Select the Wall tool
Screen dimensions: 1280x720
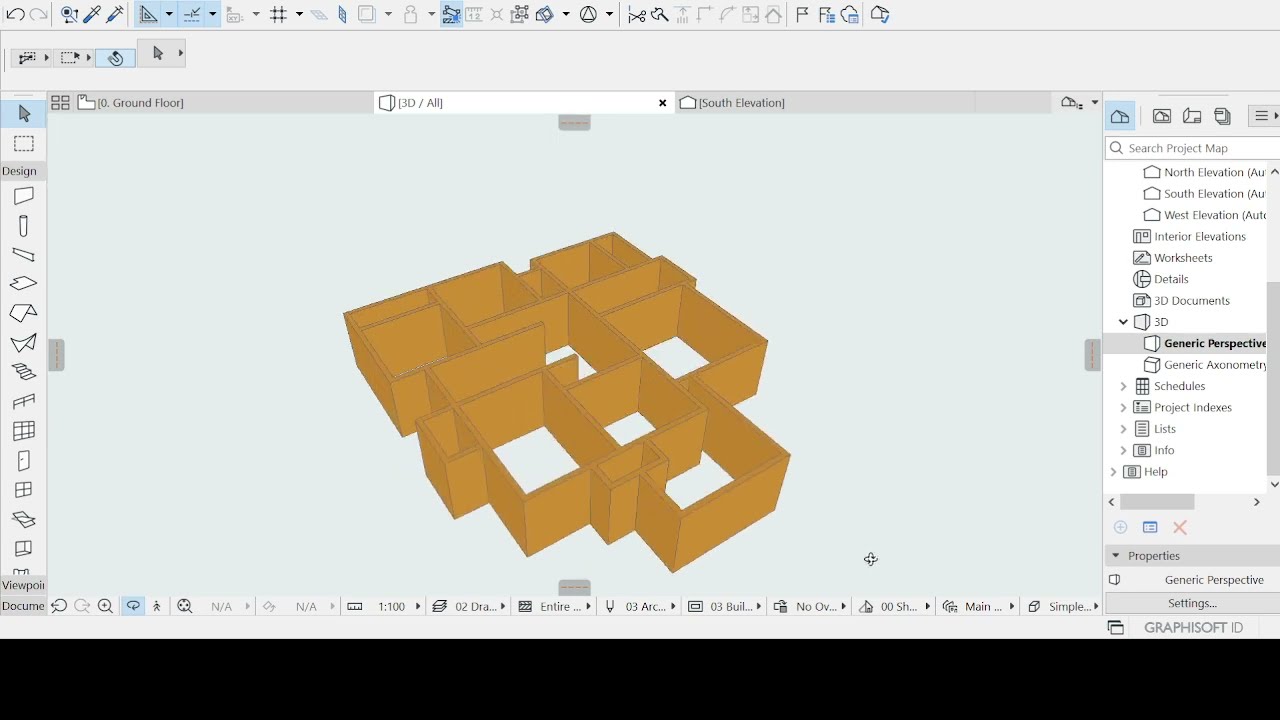pyautogui.click(x=24, y=196)
